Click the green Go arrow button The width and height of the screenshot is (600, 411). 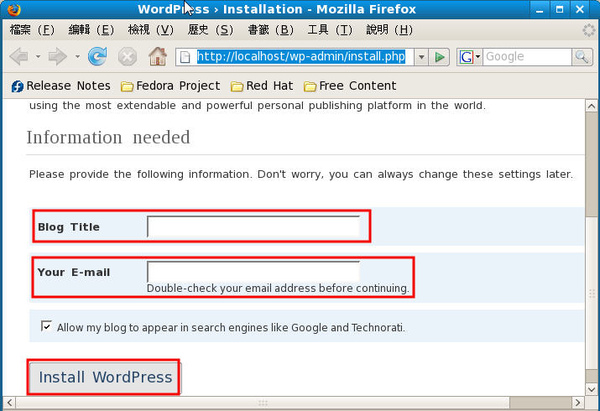pos(439,57)
